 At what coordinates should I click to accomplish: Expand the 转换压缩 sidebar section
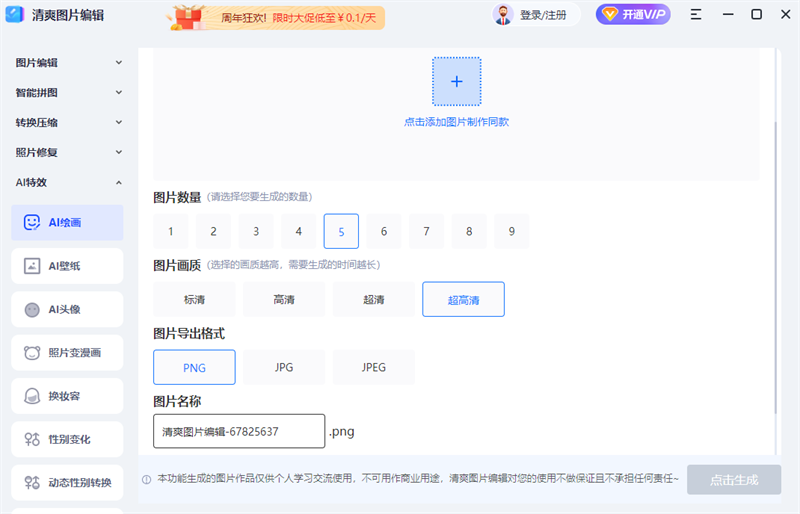(68, 123)
